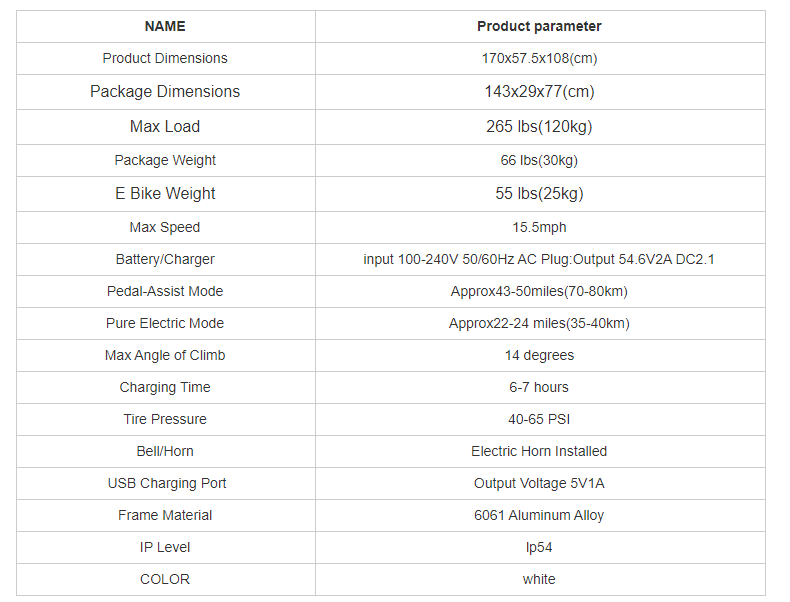Click the 265 lbs(120kg) value
The height and width of the screenshot is (602, 790).
[539, 126]
